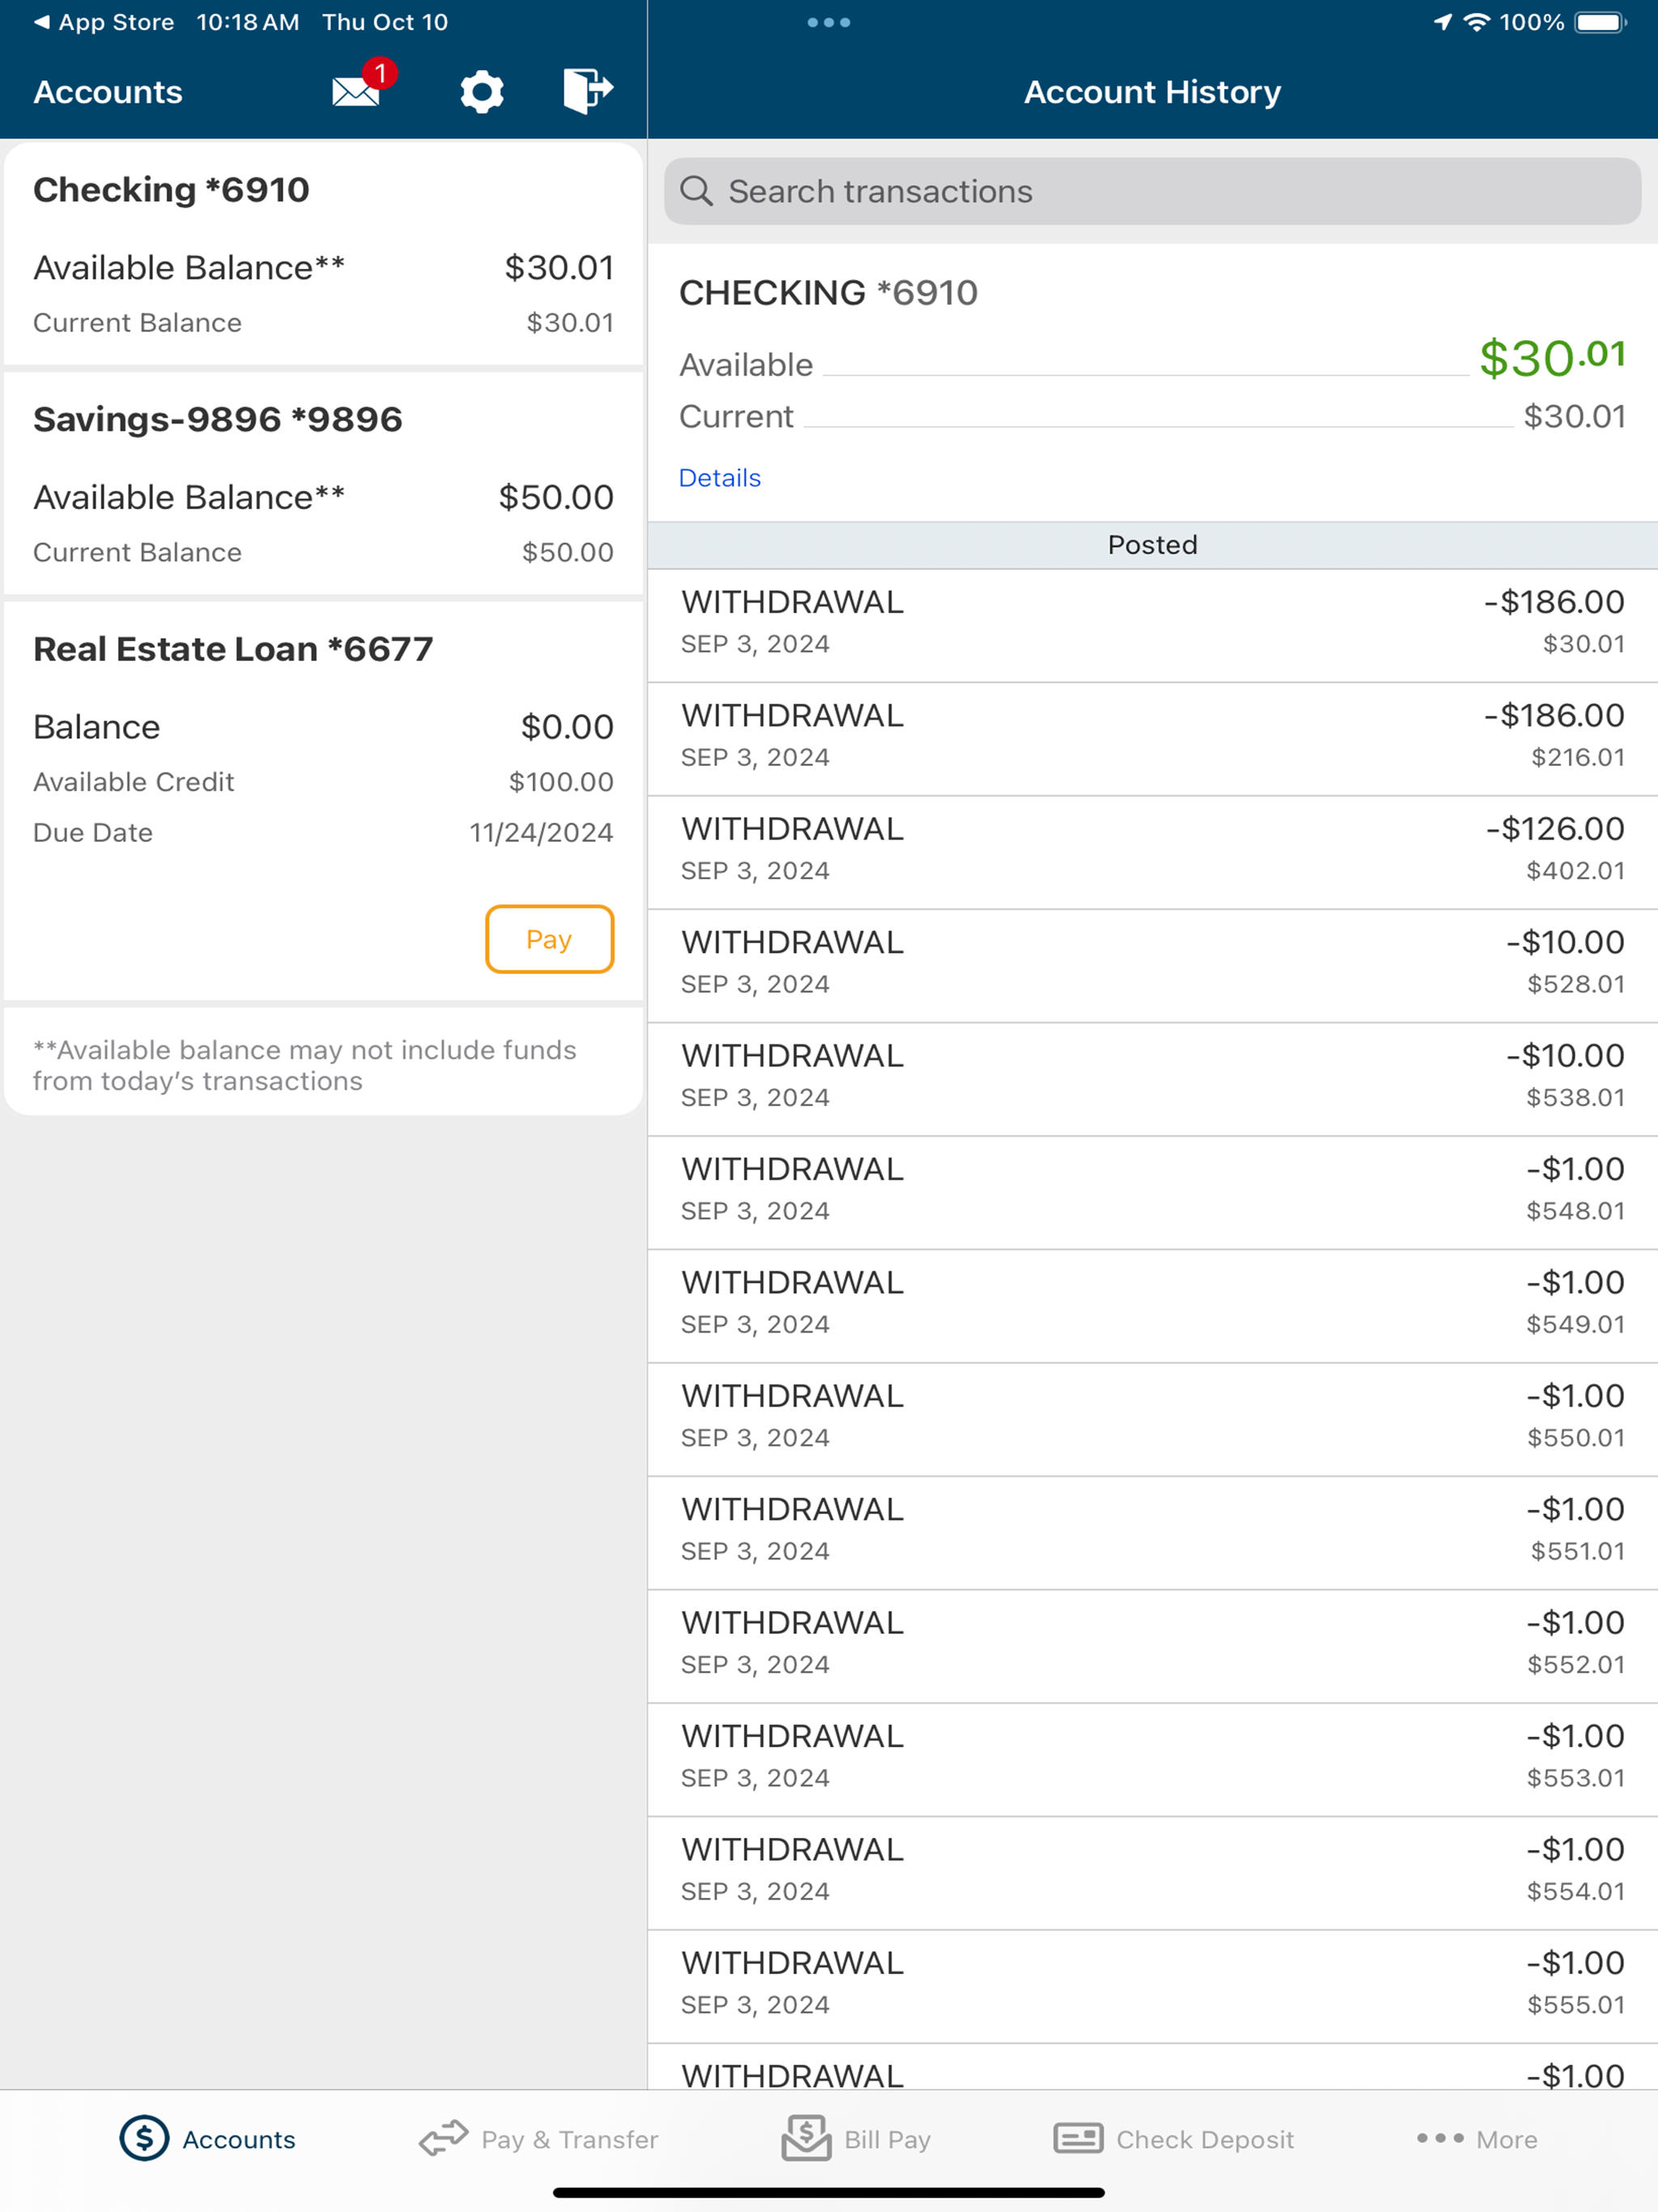This screenshot has height=2212, width=1658.
Task: Tap the magnifying glass search icon
Action: pos(696,191)
